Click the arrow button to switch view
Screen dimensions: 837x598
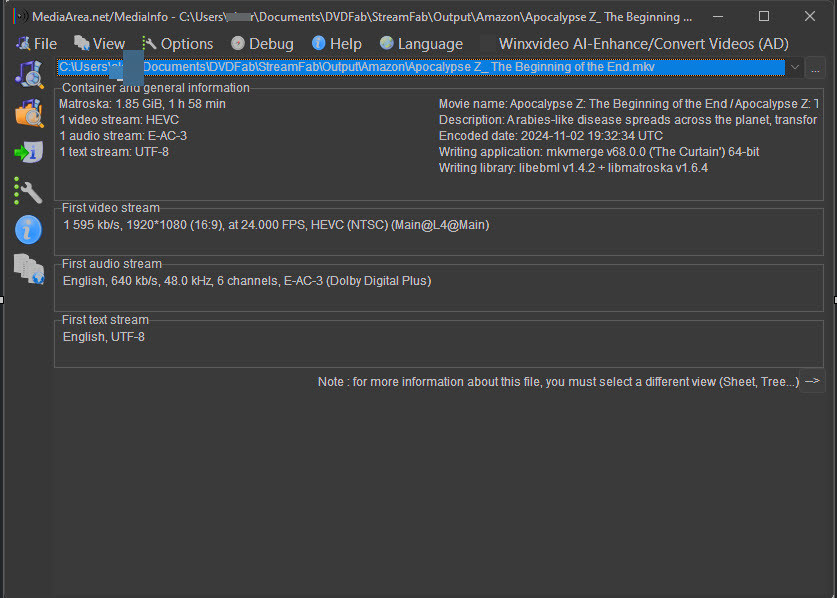pos(812,381)
